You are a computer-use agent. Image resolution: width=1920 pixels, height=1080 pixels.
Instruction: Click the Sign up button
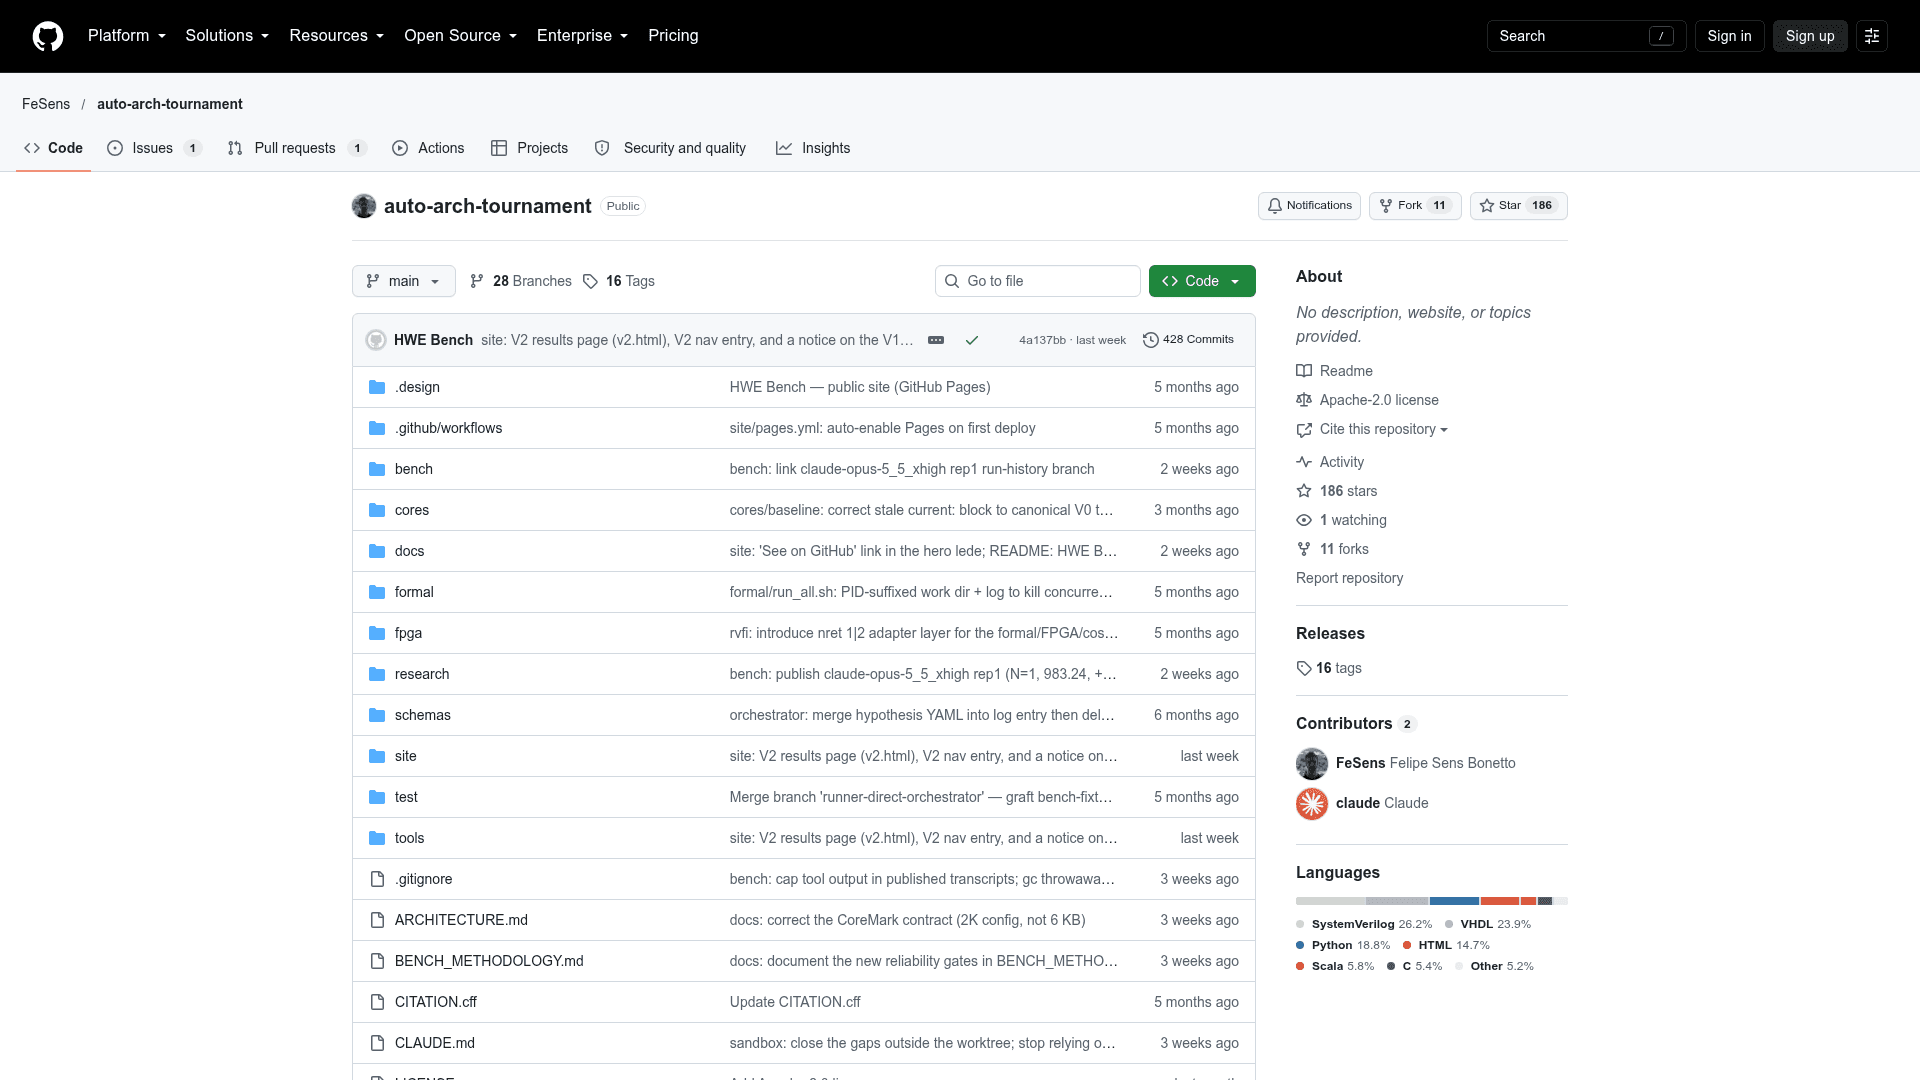point(1810,36)
